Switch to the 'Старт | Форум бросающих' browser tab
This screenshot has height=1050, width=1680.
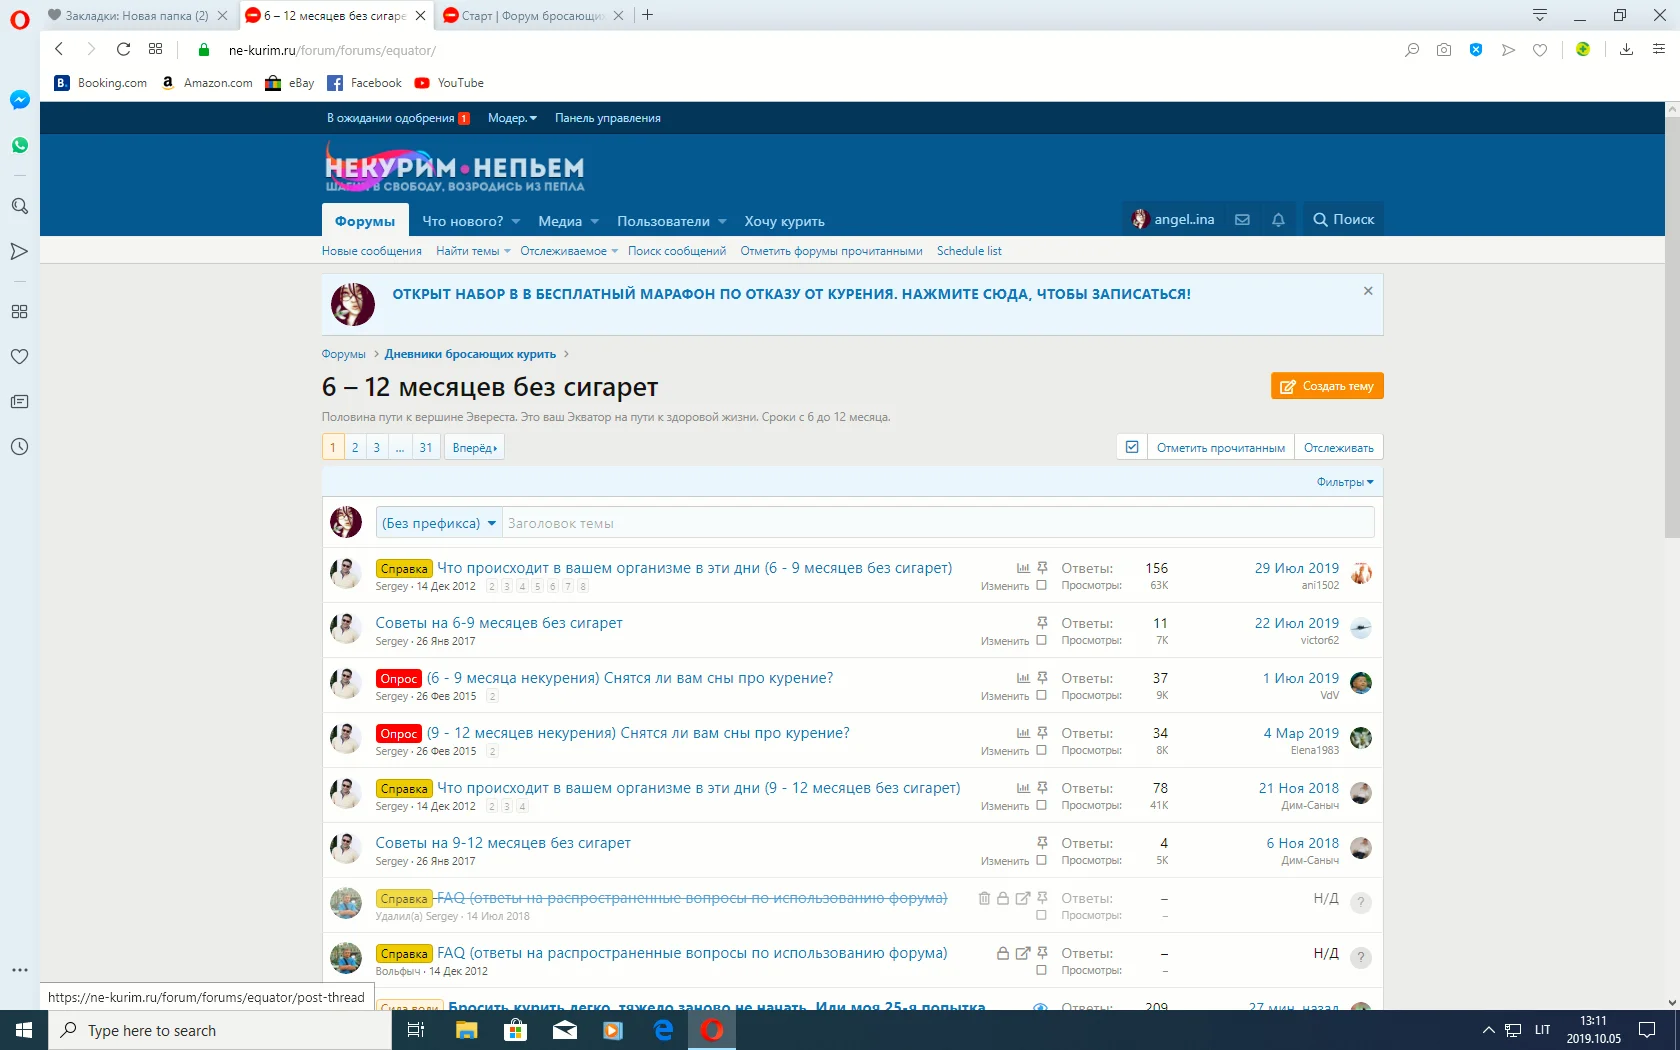[x=533, y=15]
